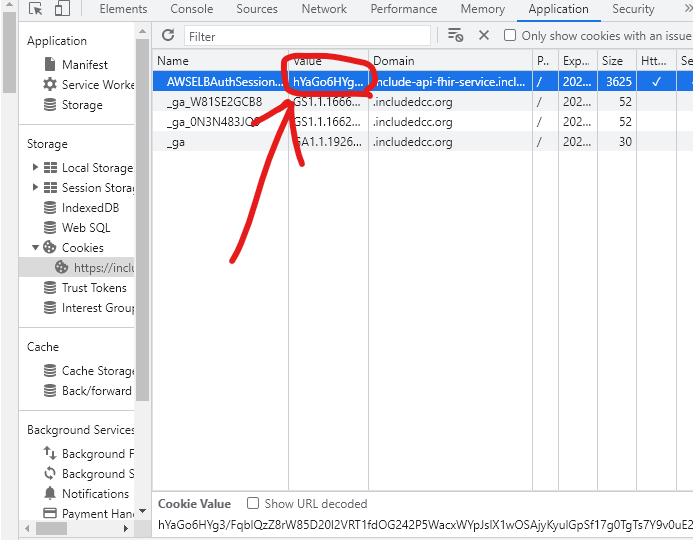This screenshot has width=693, height=540.
Task: Open Cache Storage entry
Action: [x=89, y=371]
